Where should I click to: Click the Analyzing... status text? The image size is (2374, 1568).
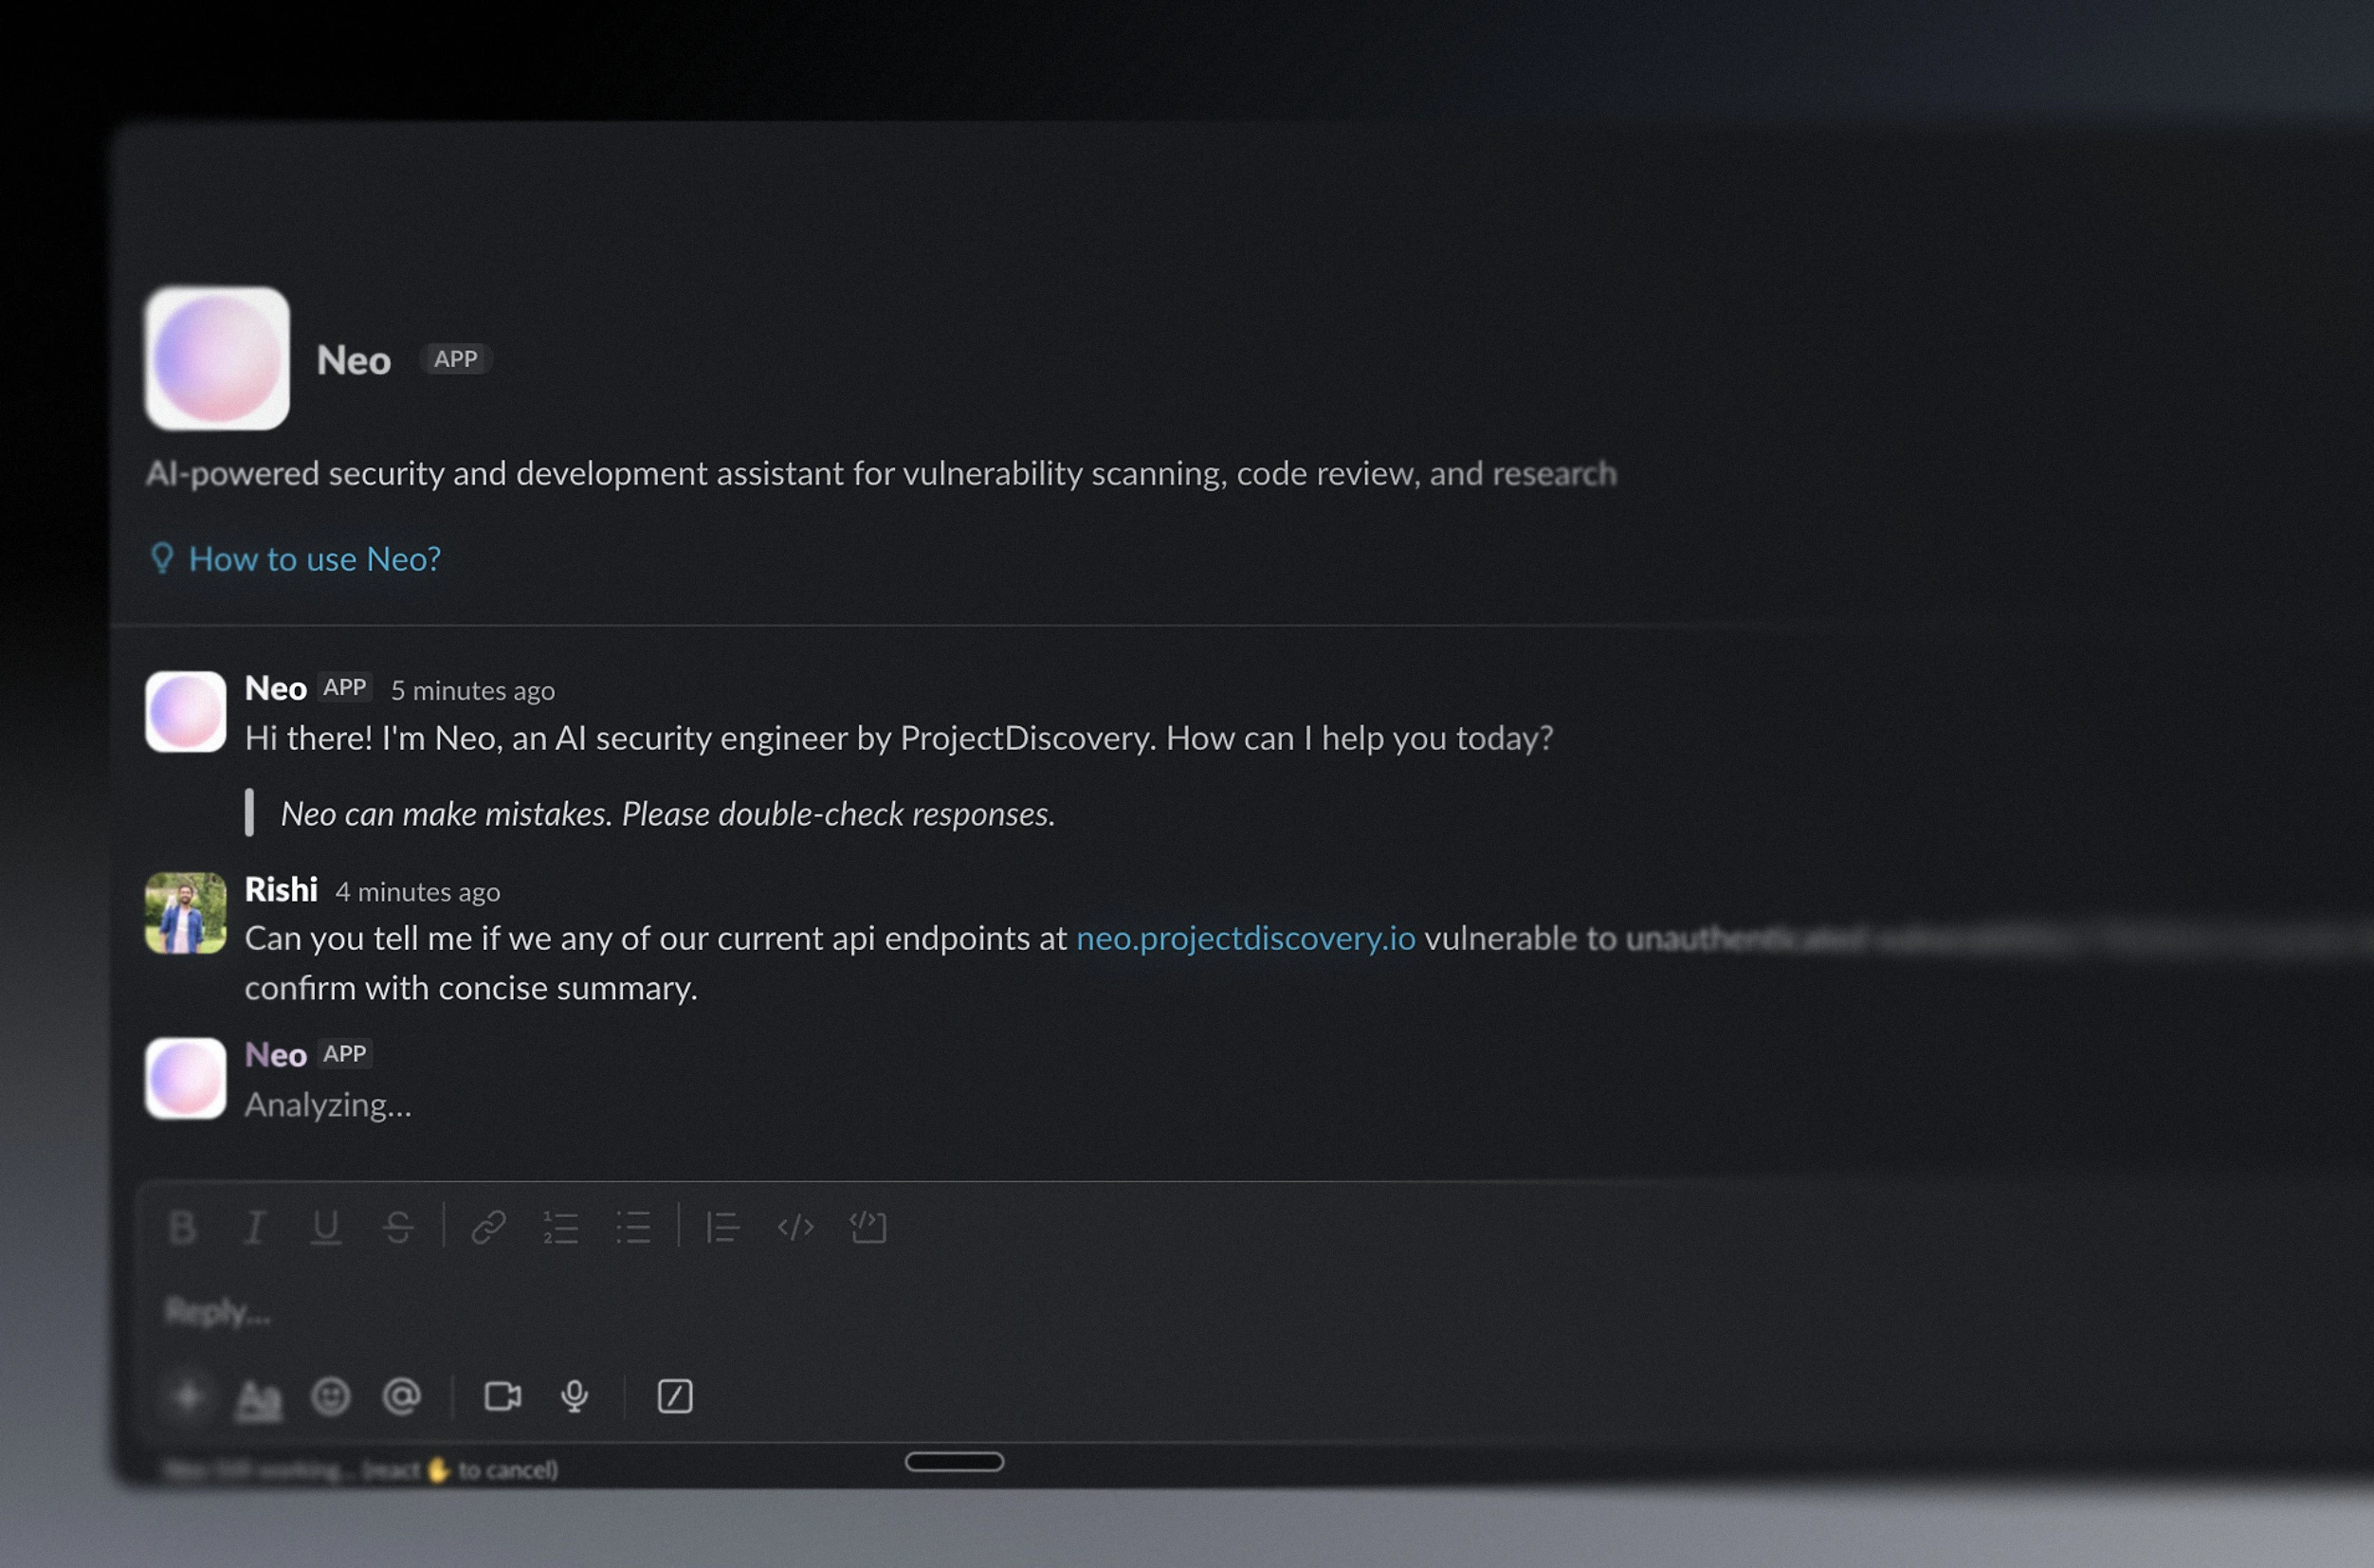point(328,1105)
